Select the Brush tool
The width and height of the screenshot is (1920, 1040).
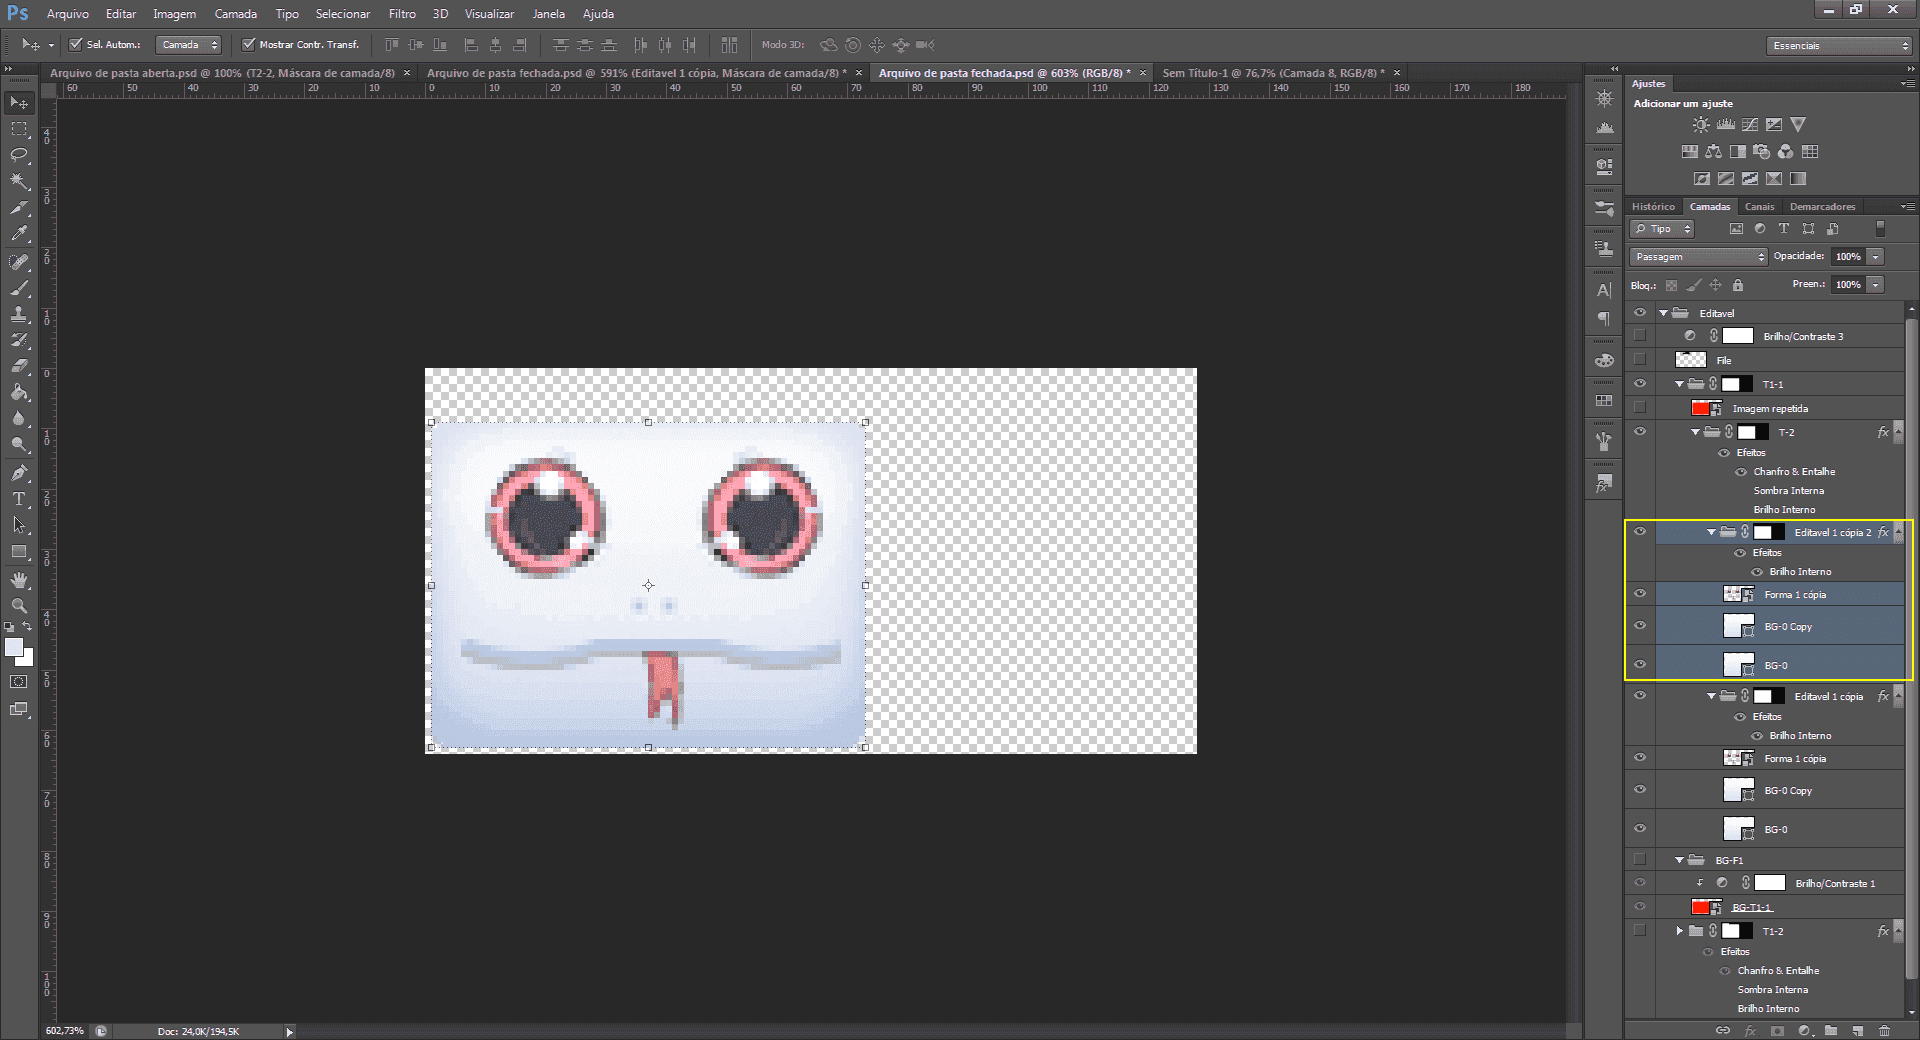[x=19, y=288]
